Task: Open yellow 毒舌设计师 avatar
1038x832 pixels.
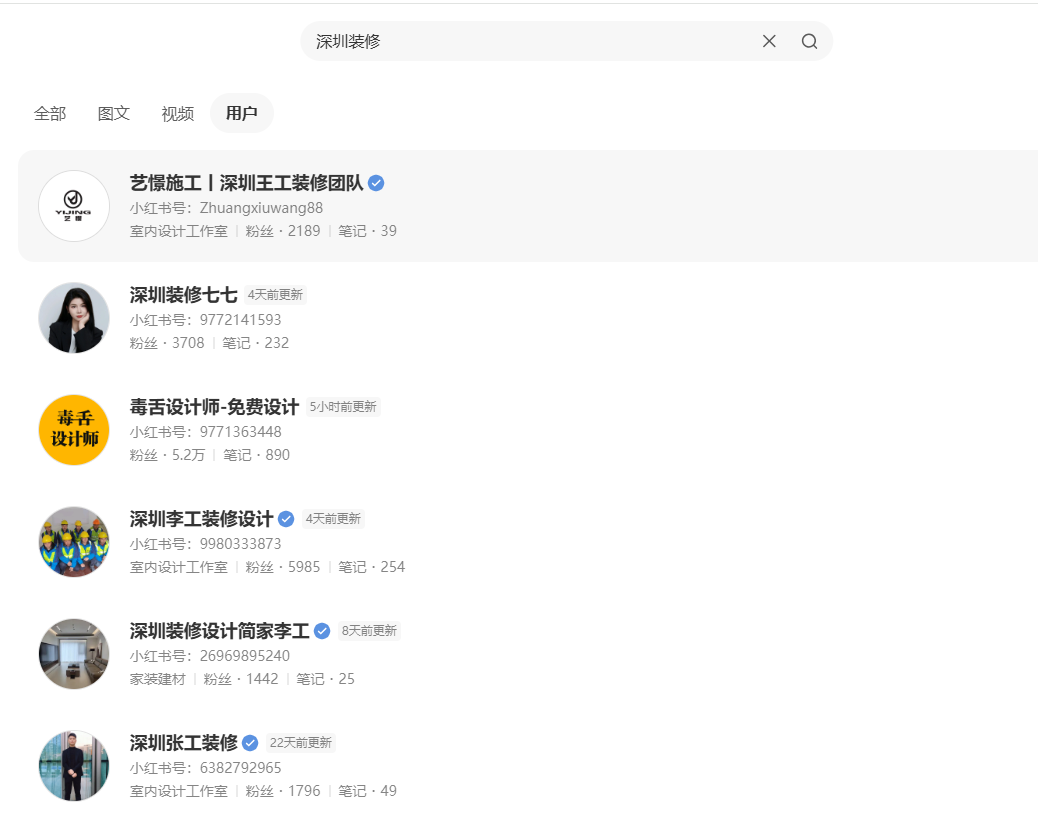Action: [x=73, y=430]
